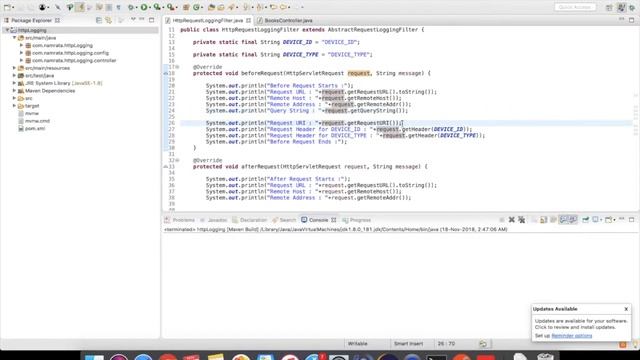Click the Coverage run icon in toolbar

pyautogui.click(x=157, y=7)
